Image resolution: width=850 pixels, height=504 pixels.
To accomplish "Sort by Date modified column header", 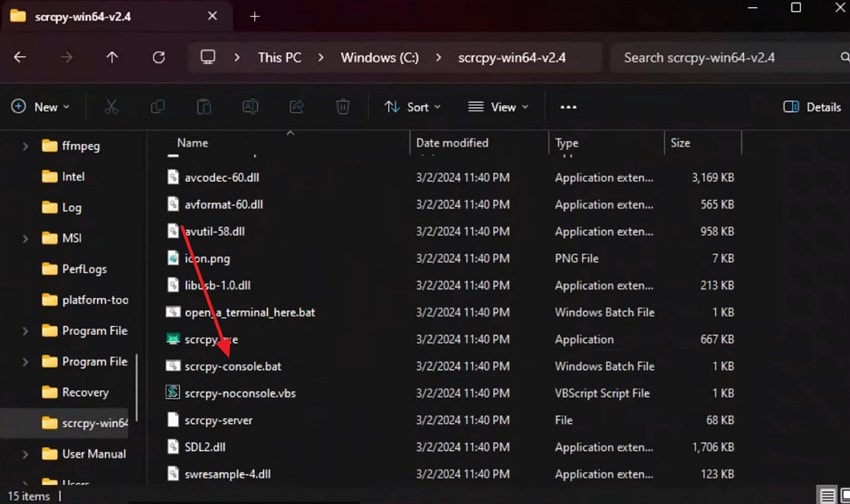I will (452, 143).
